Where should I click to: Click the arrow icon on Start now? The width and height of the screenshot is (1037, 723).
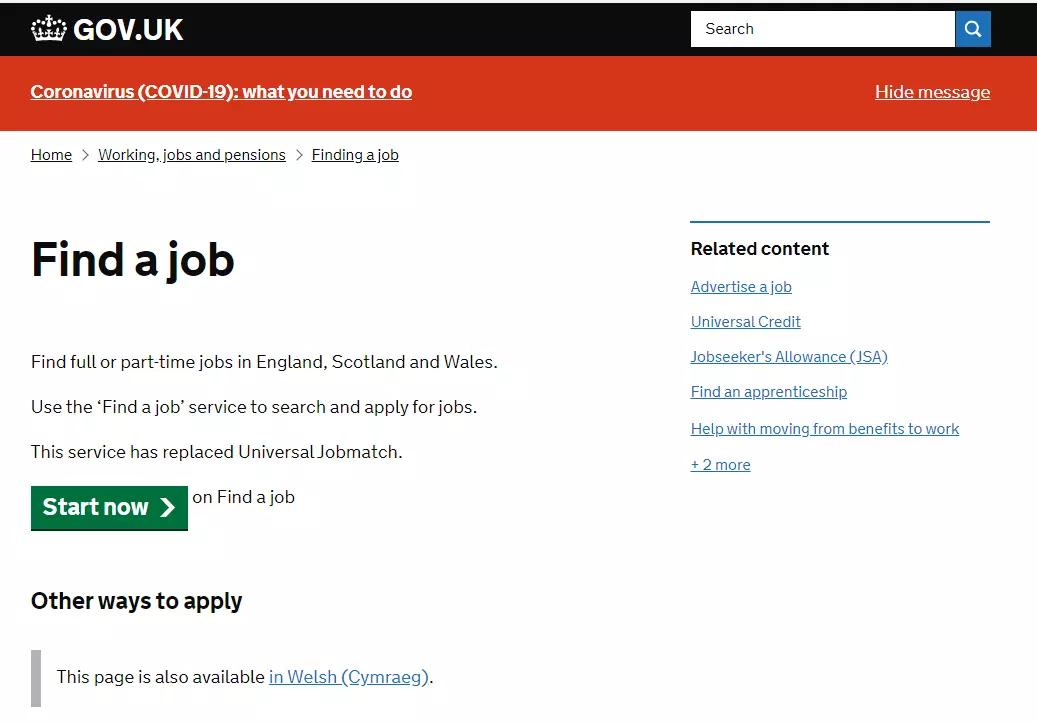pos(167,507)
